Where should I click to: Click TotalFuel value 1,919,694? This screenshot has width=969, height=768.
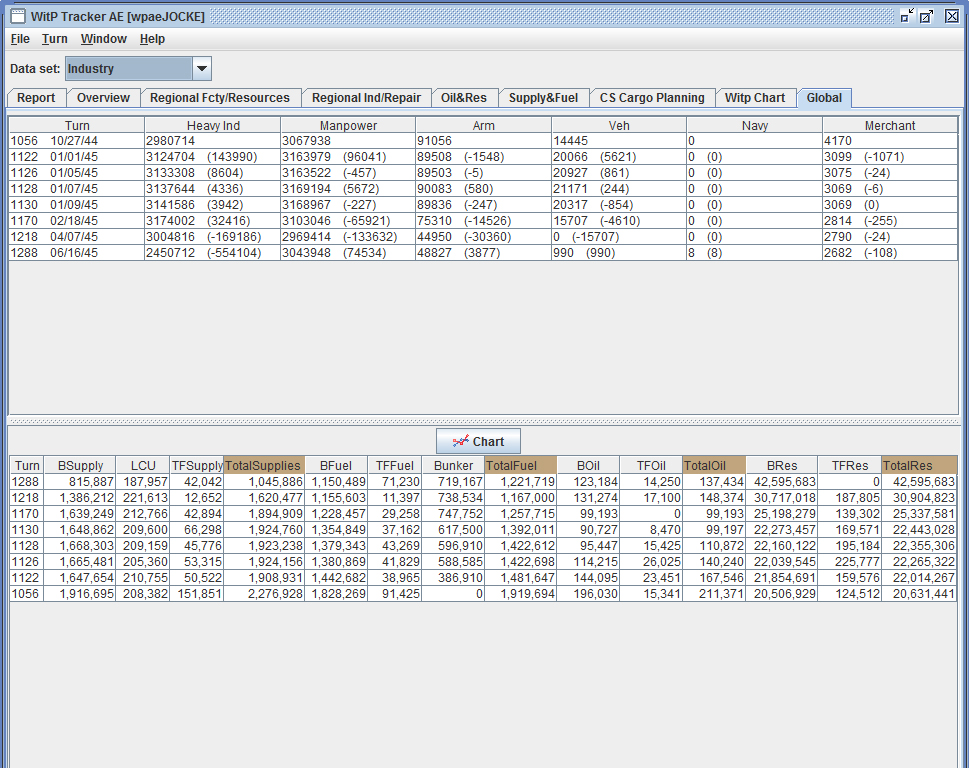pos(521,594)
